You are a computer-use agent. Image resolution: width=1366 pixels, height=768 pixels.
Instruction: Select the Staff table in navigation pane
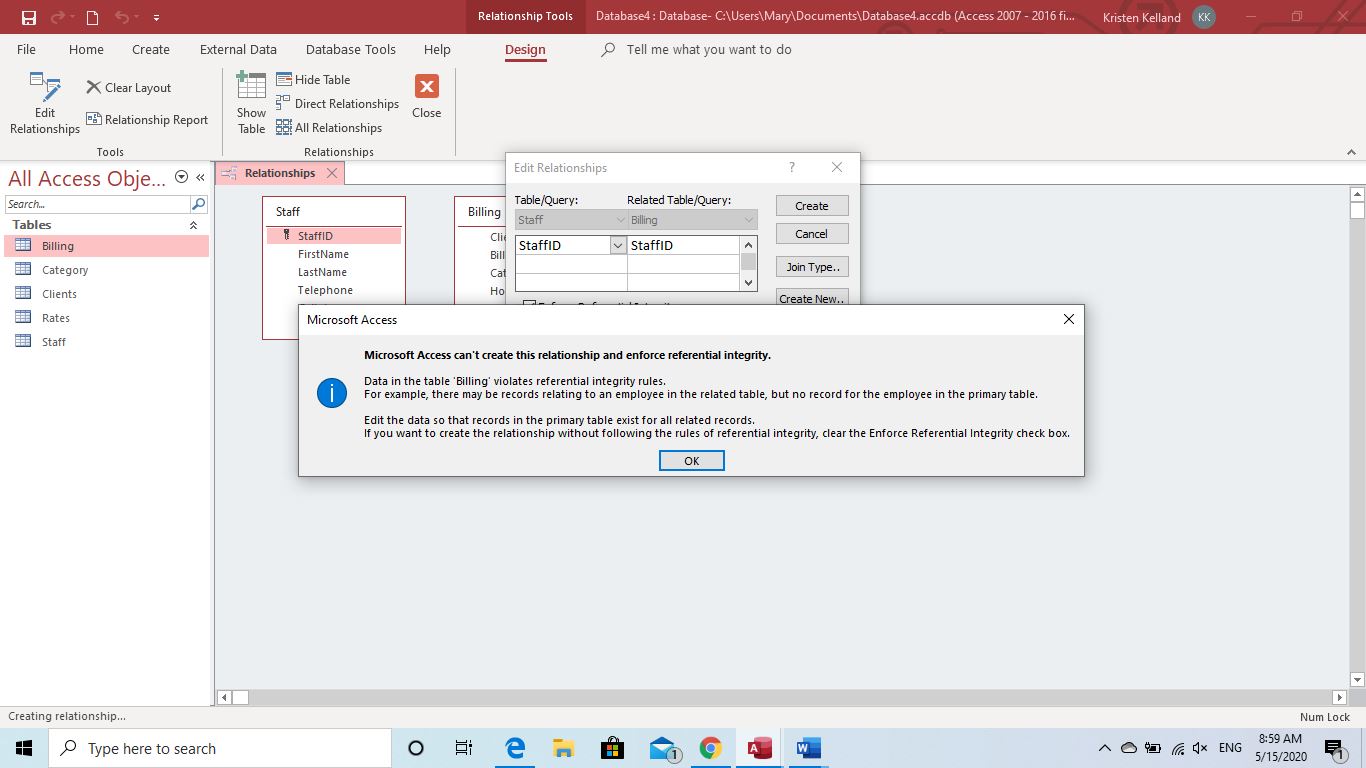click(106, 342)
